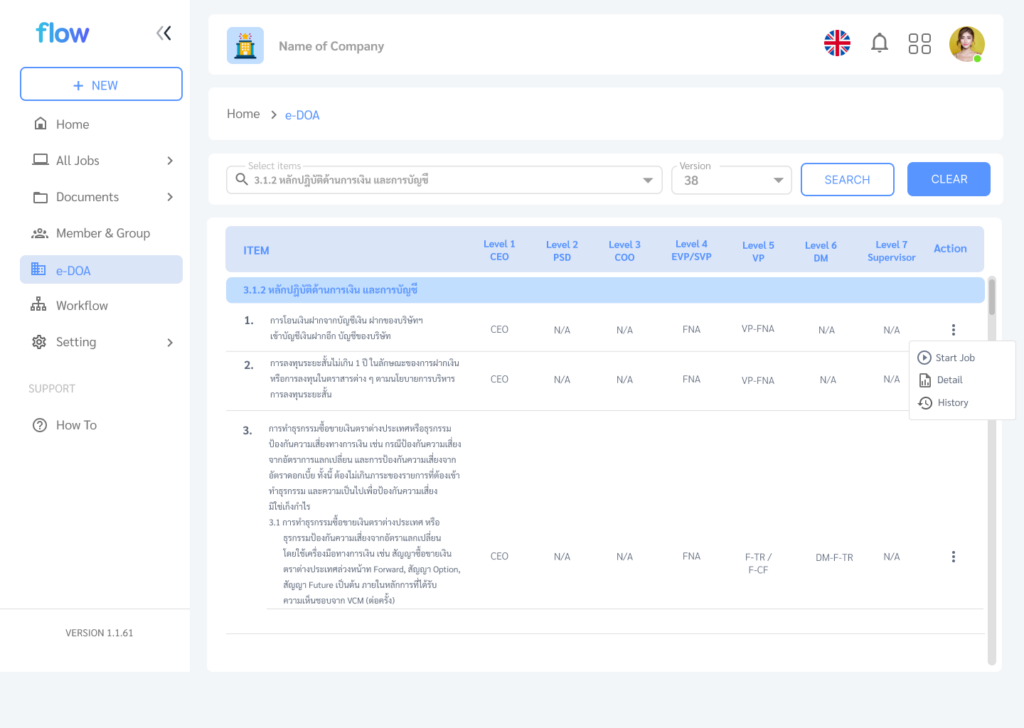Open the apps grid icon
Screen dimensions: 1024x728
[919, 44]
